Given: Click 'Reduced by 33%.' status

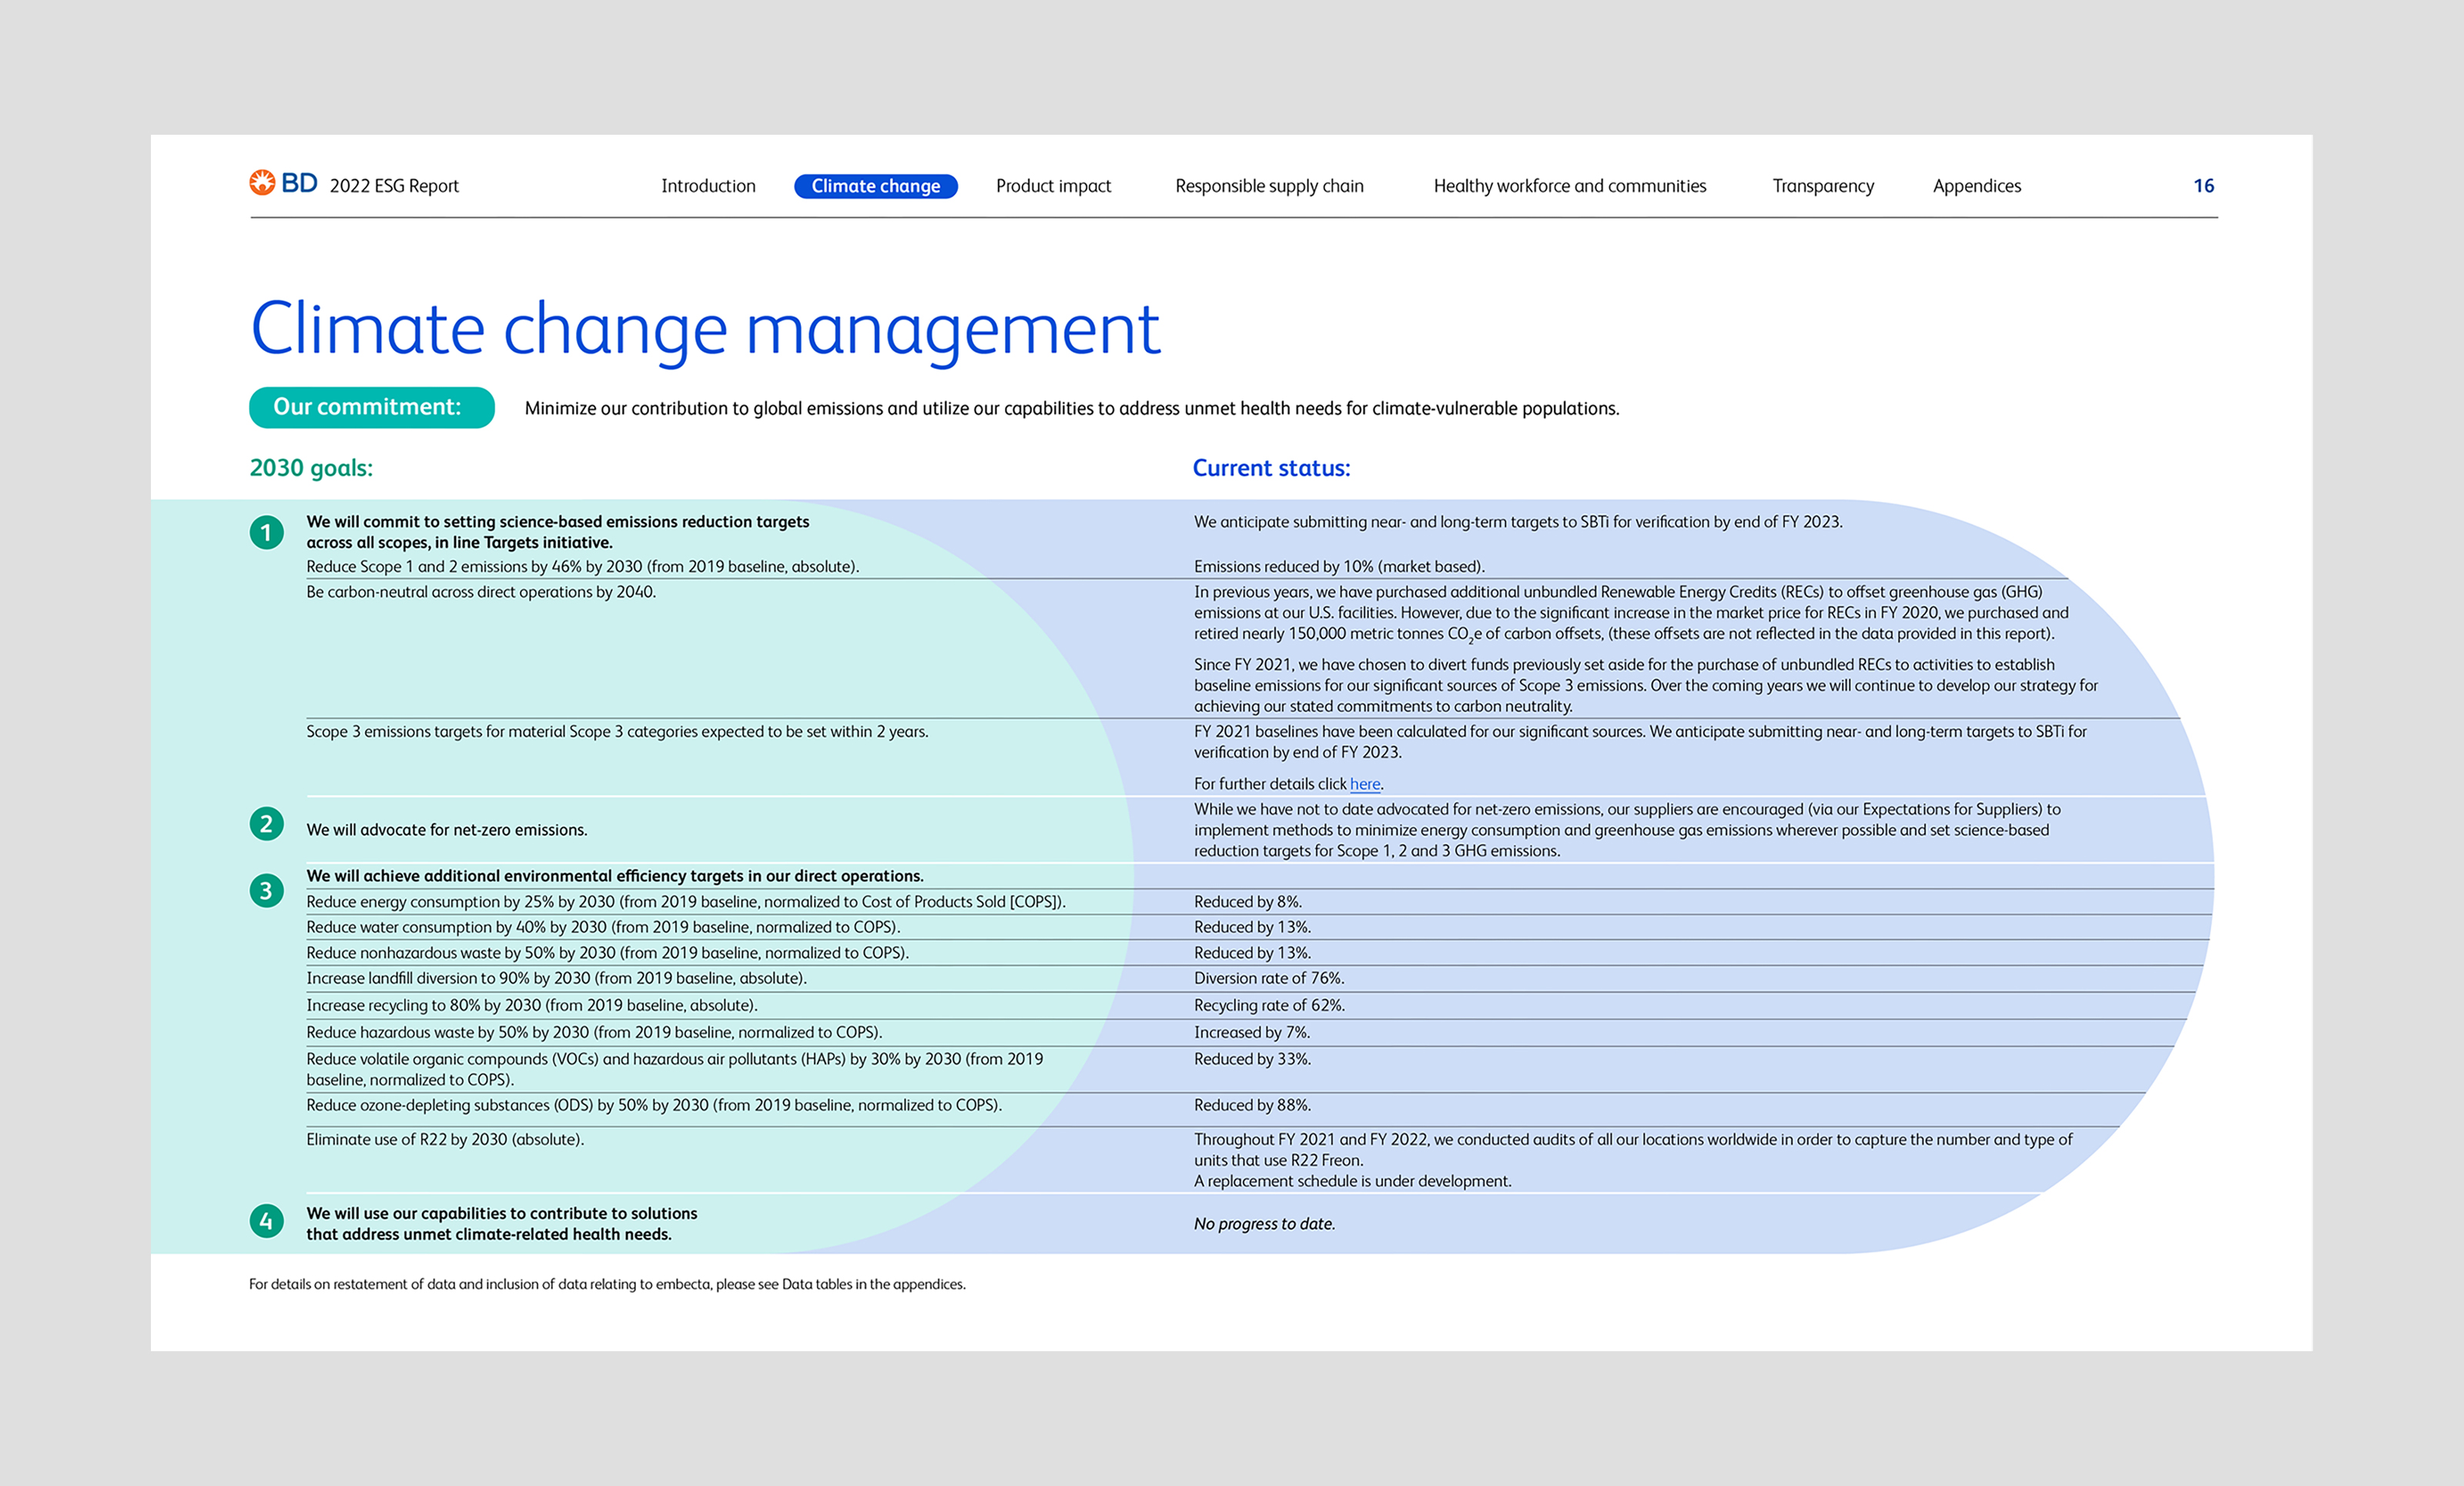Looking at the screenshot, I should click(x=1252, y=1059).
